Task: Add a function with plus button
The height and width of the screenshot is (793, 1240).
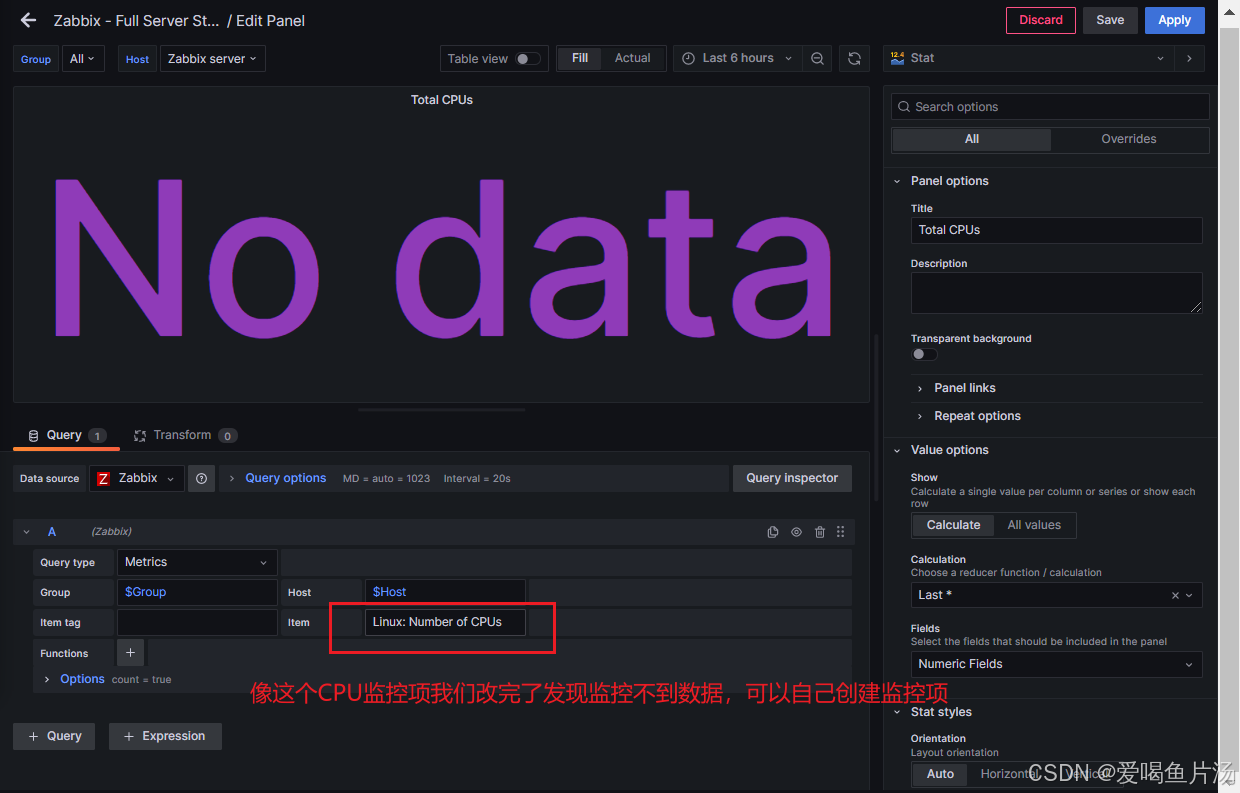Action: pyautogui.click(x=131, y=653)
